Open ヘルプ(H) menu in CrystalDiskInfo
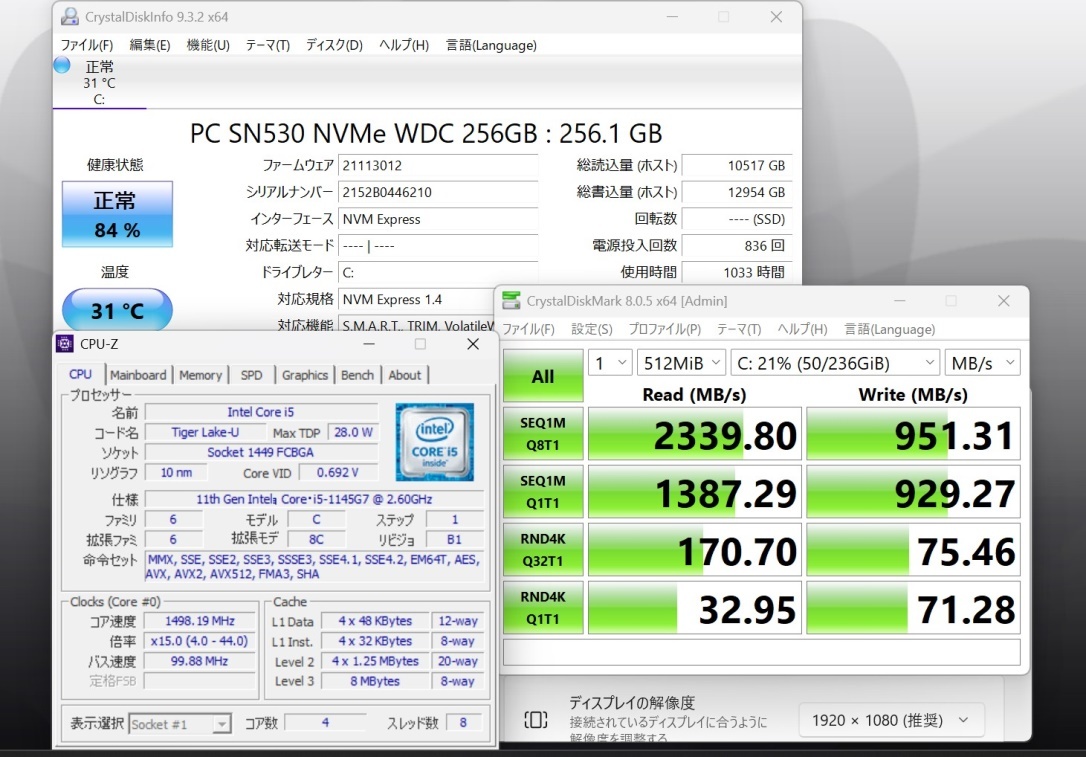 coord(404,45)
